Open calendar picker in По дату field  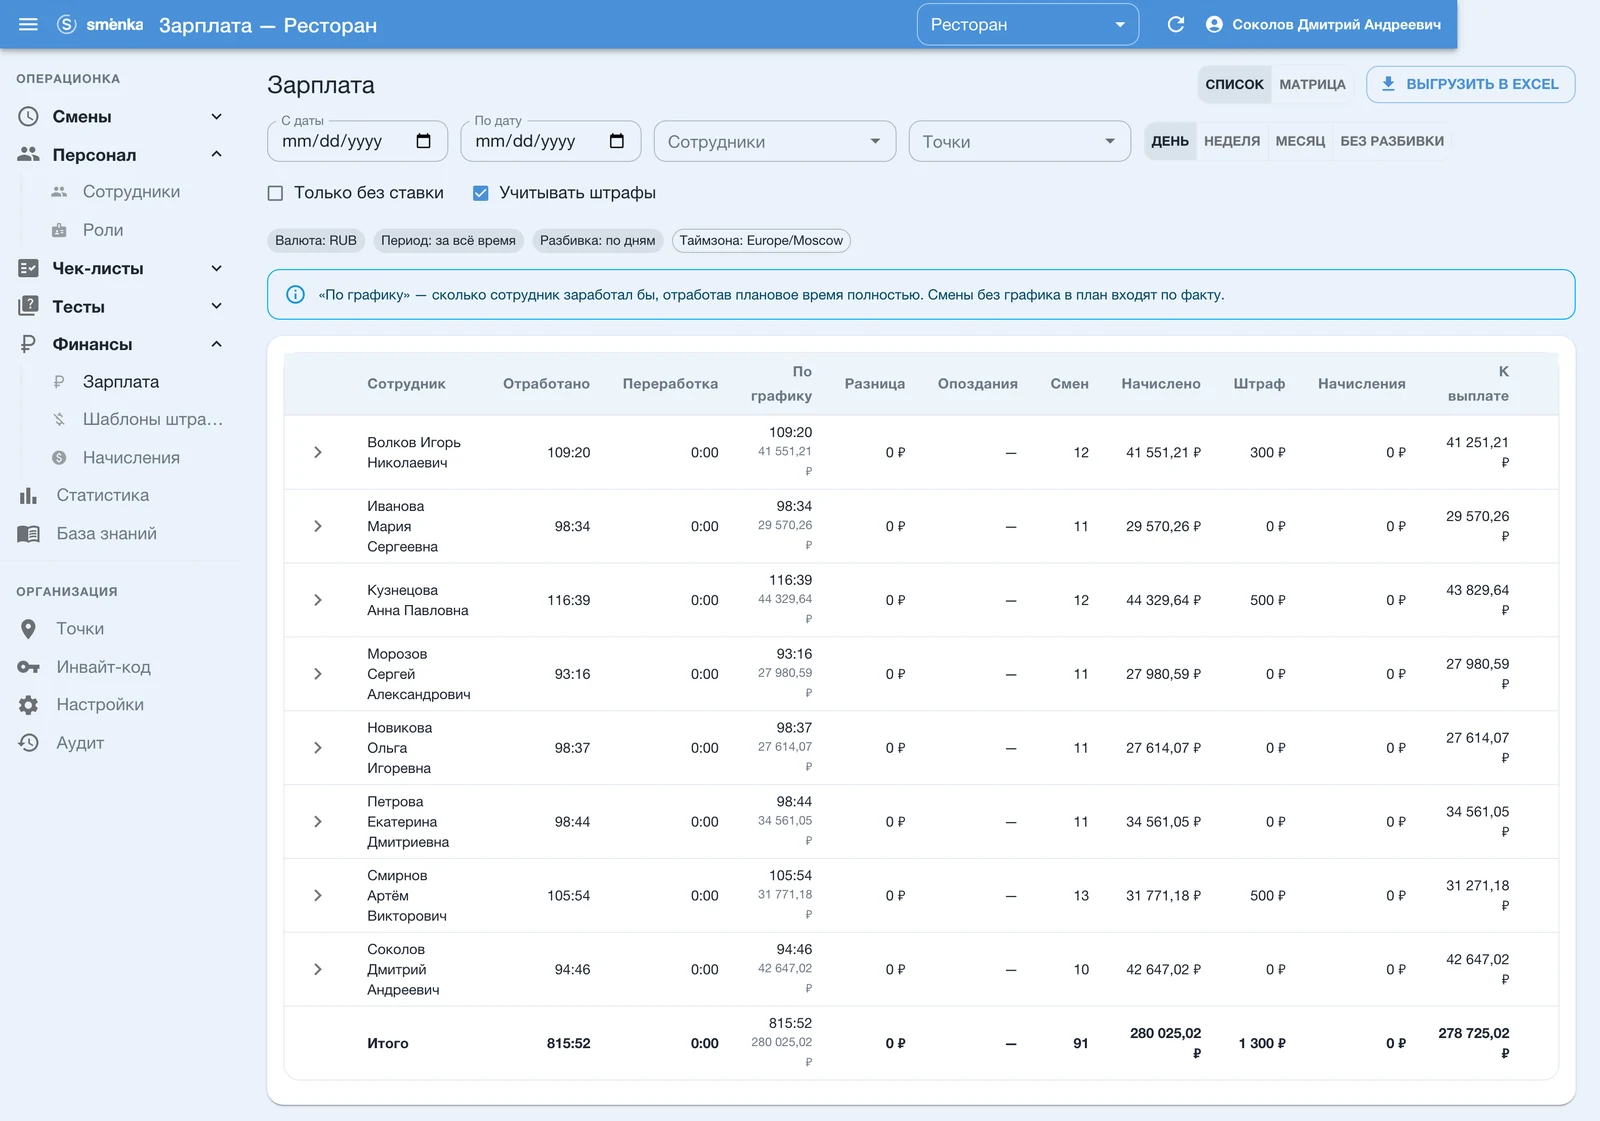pos(617,141)
